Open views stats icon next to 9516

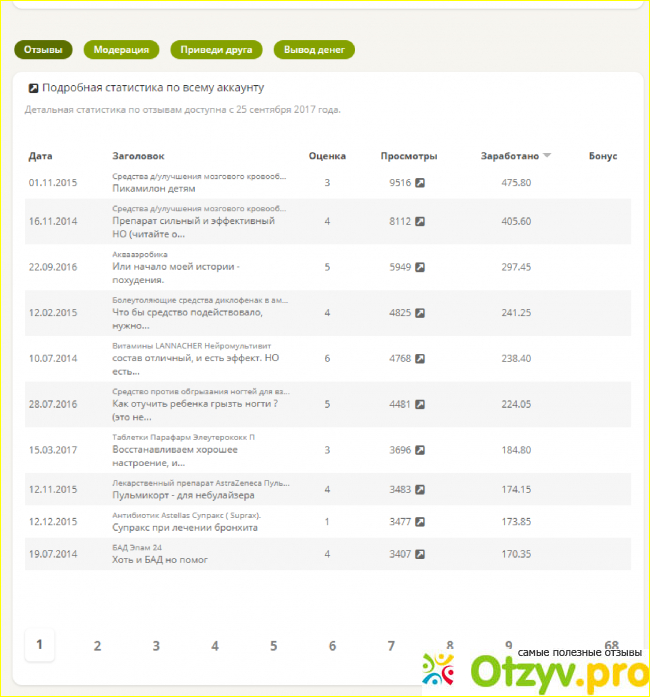pos(420,183)
